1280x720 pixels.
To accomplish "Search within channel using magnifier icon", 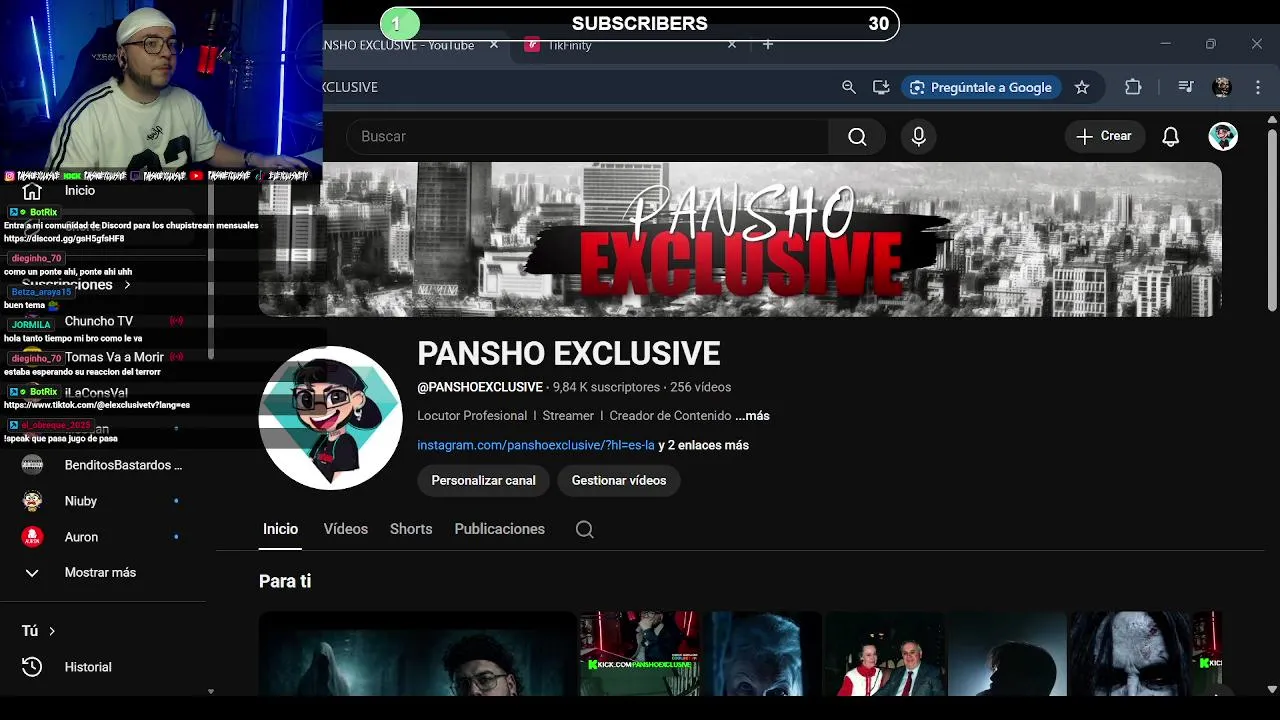I will click(x=585, y=530).
